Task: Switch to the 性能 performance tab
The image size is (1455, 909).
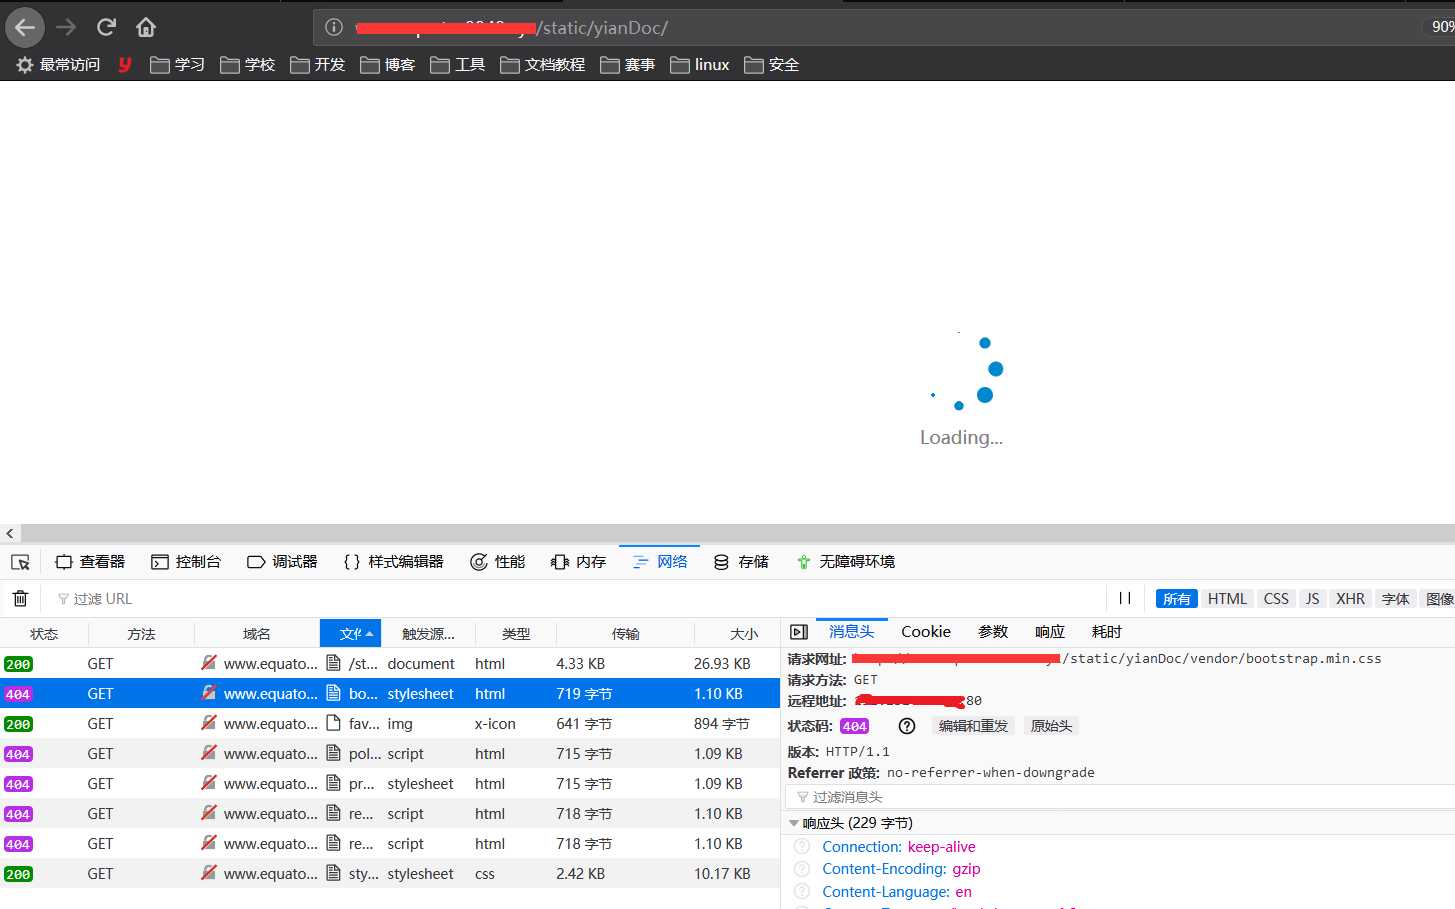Action: pyautogui.click(x=497, y=562)
